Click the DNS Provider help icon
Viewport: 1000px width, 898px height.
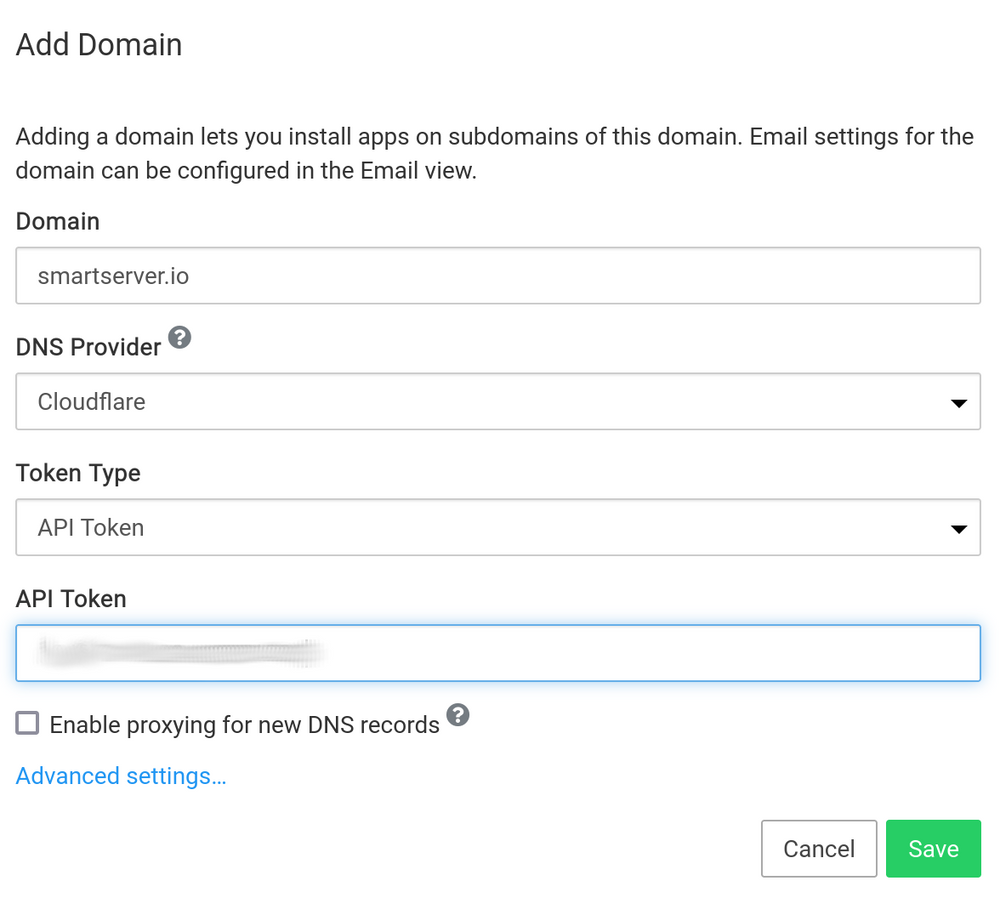tap(180, 339)
